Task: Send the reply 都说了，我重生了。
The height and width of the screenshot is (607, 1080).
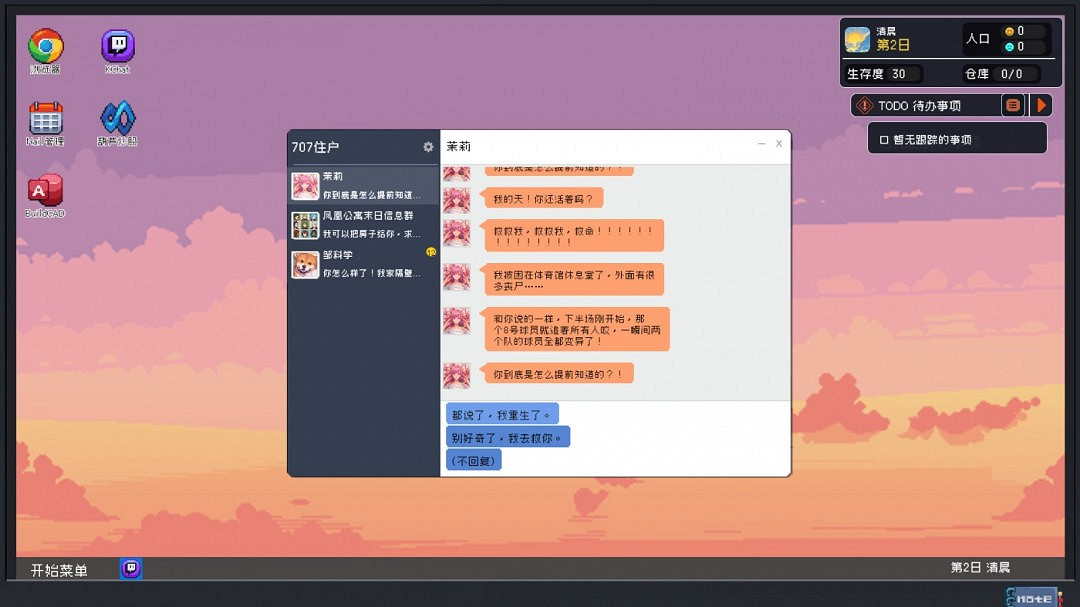Action: (502, 413)
